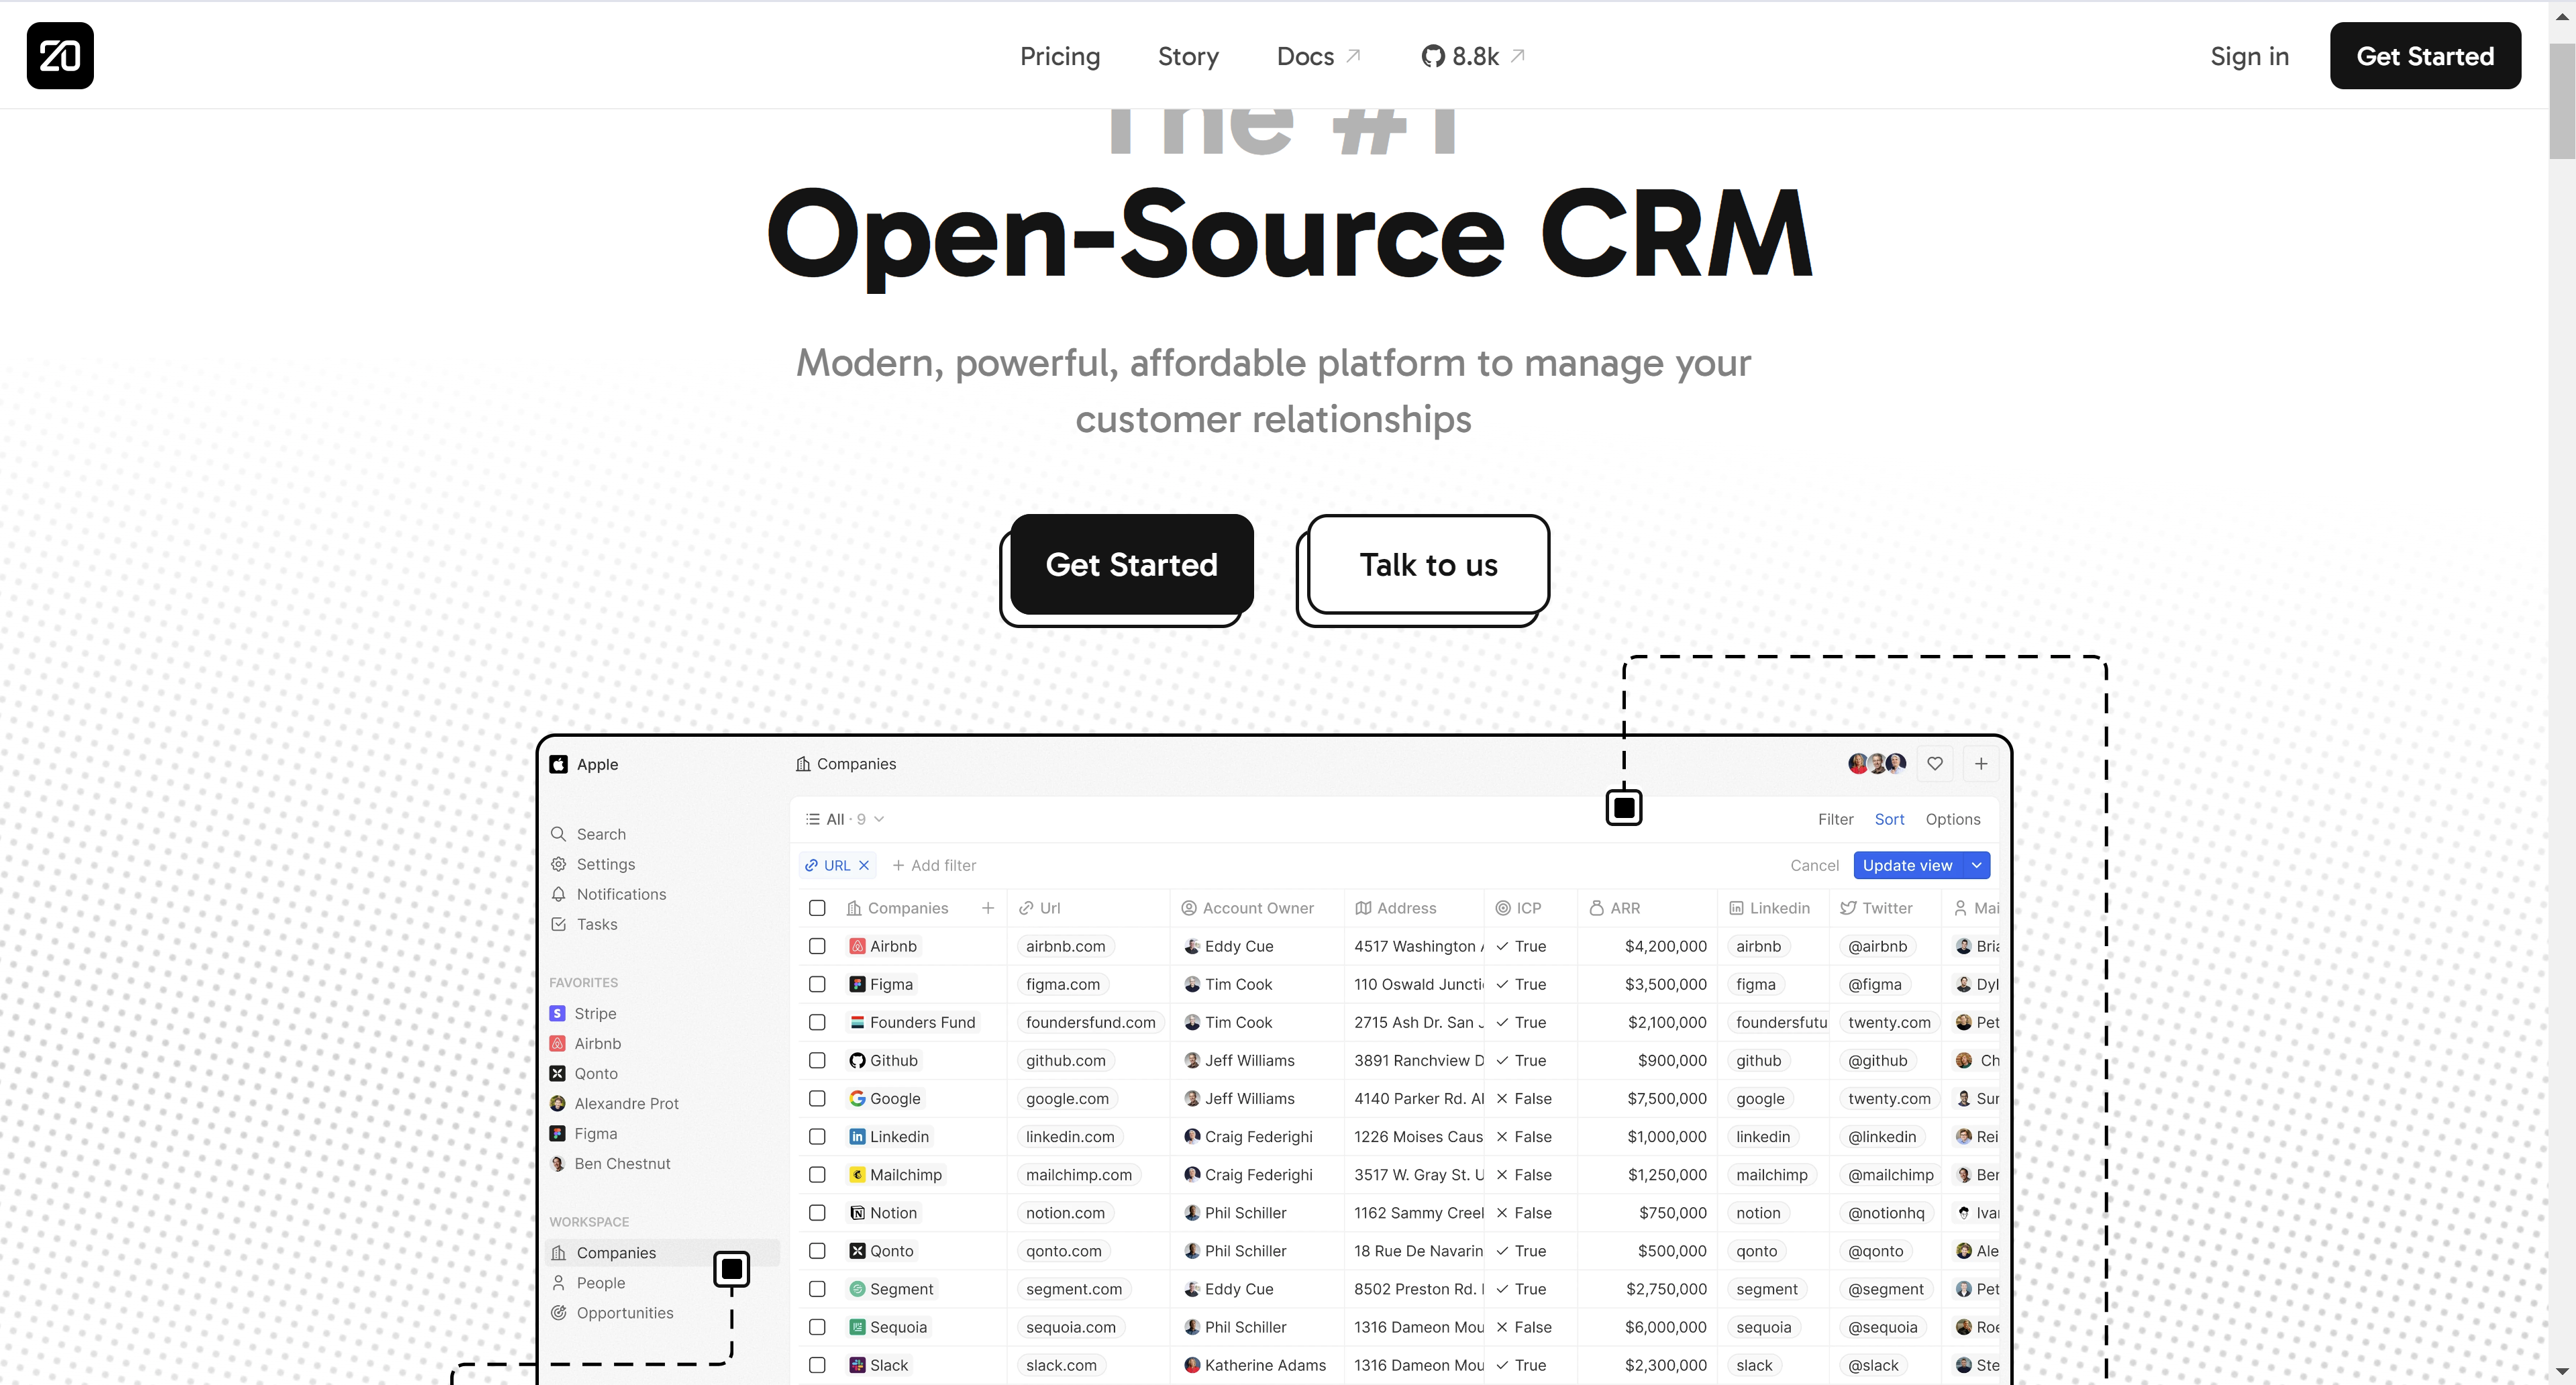Click the Twenty logo in the top navigation
The width and height of the screenshot is (2576, 1385).
59,55
